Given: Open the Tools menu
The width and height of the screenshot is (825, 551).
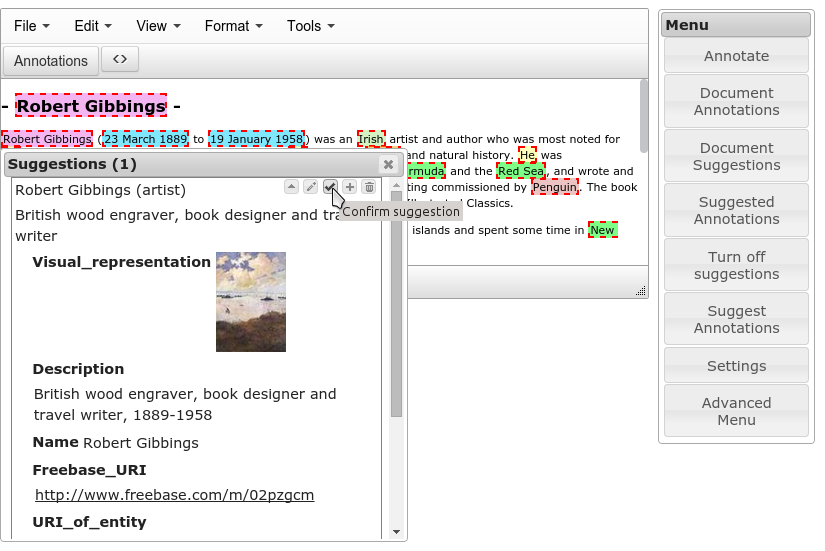Looking at the screenshot, I should coord(310,26).
